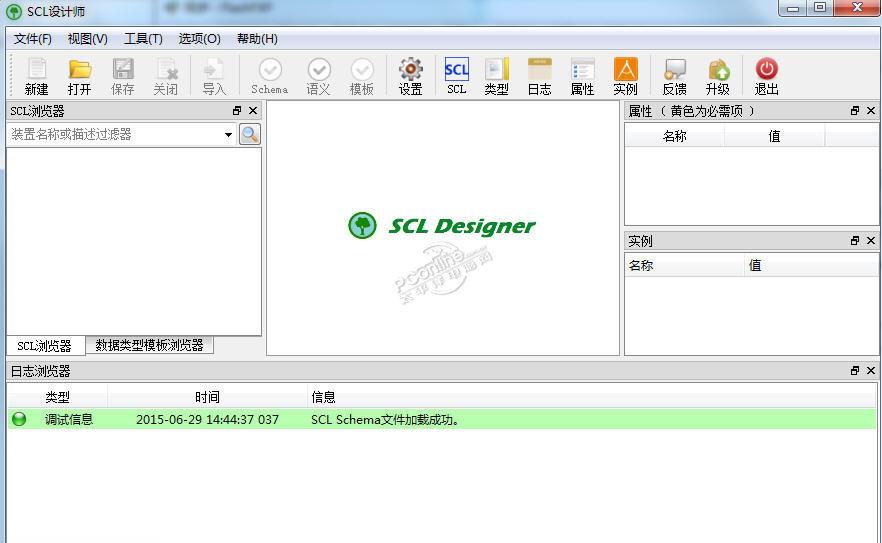The width and height of the screenshot is (882, 543).
Task: Maximize the SCL设计师 window
Action: coord(820,8)
